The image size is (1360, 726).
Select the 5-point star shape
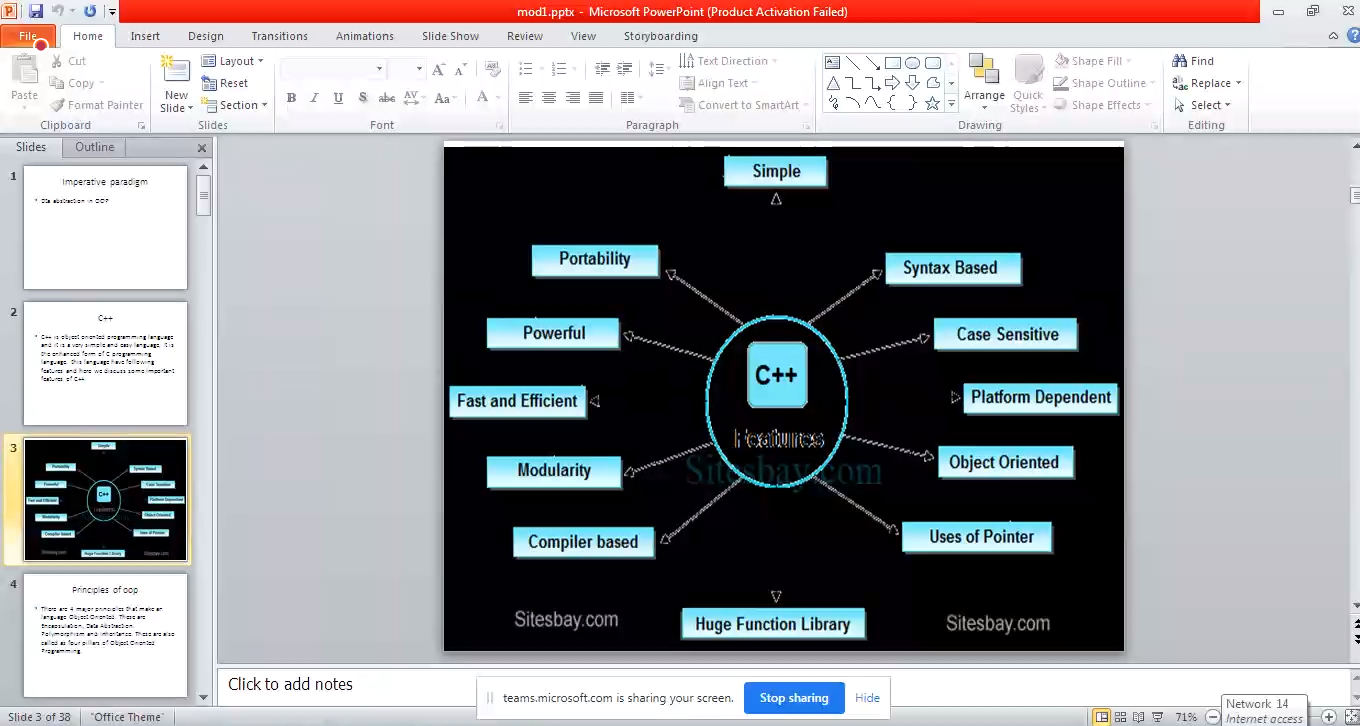click(932, 103)
